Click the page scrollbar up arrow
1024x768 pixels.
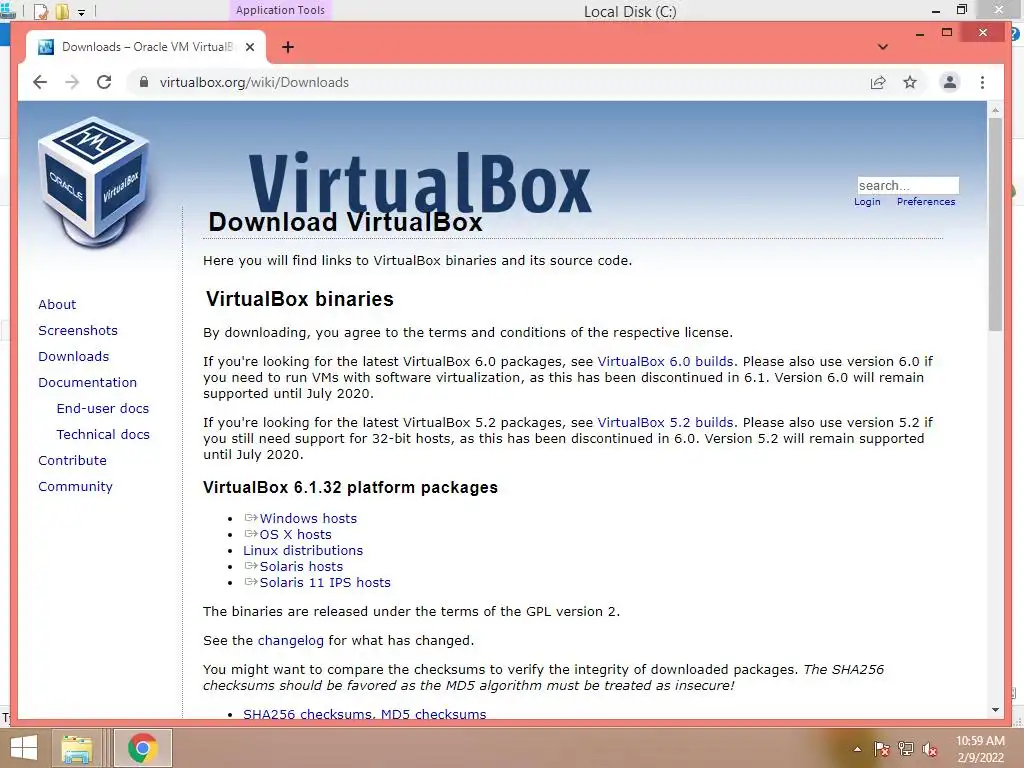[x=995, y=110]
